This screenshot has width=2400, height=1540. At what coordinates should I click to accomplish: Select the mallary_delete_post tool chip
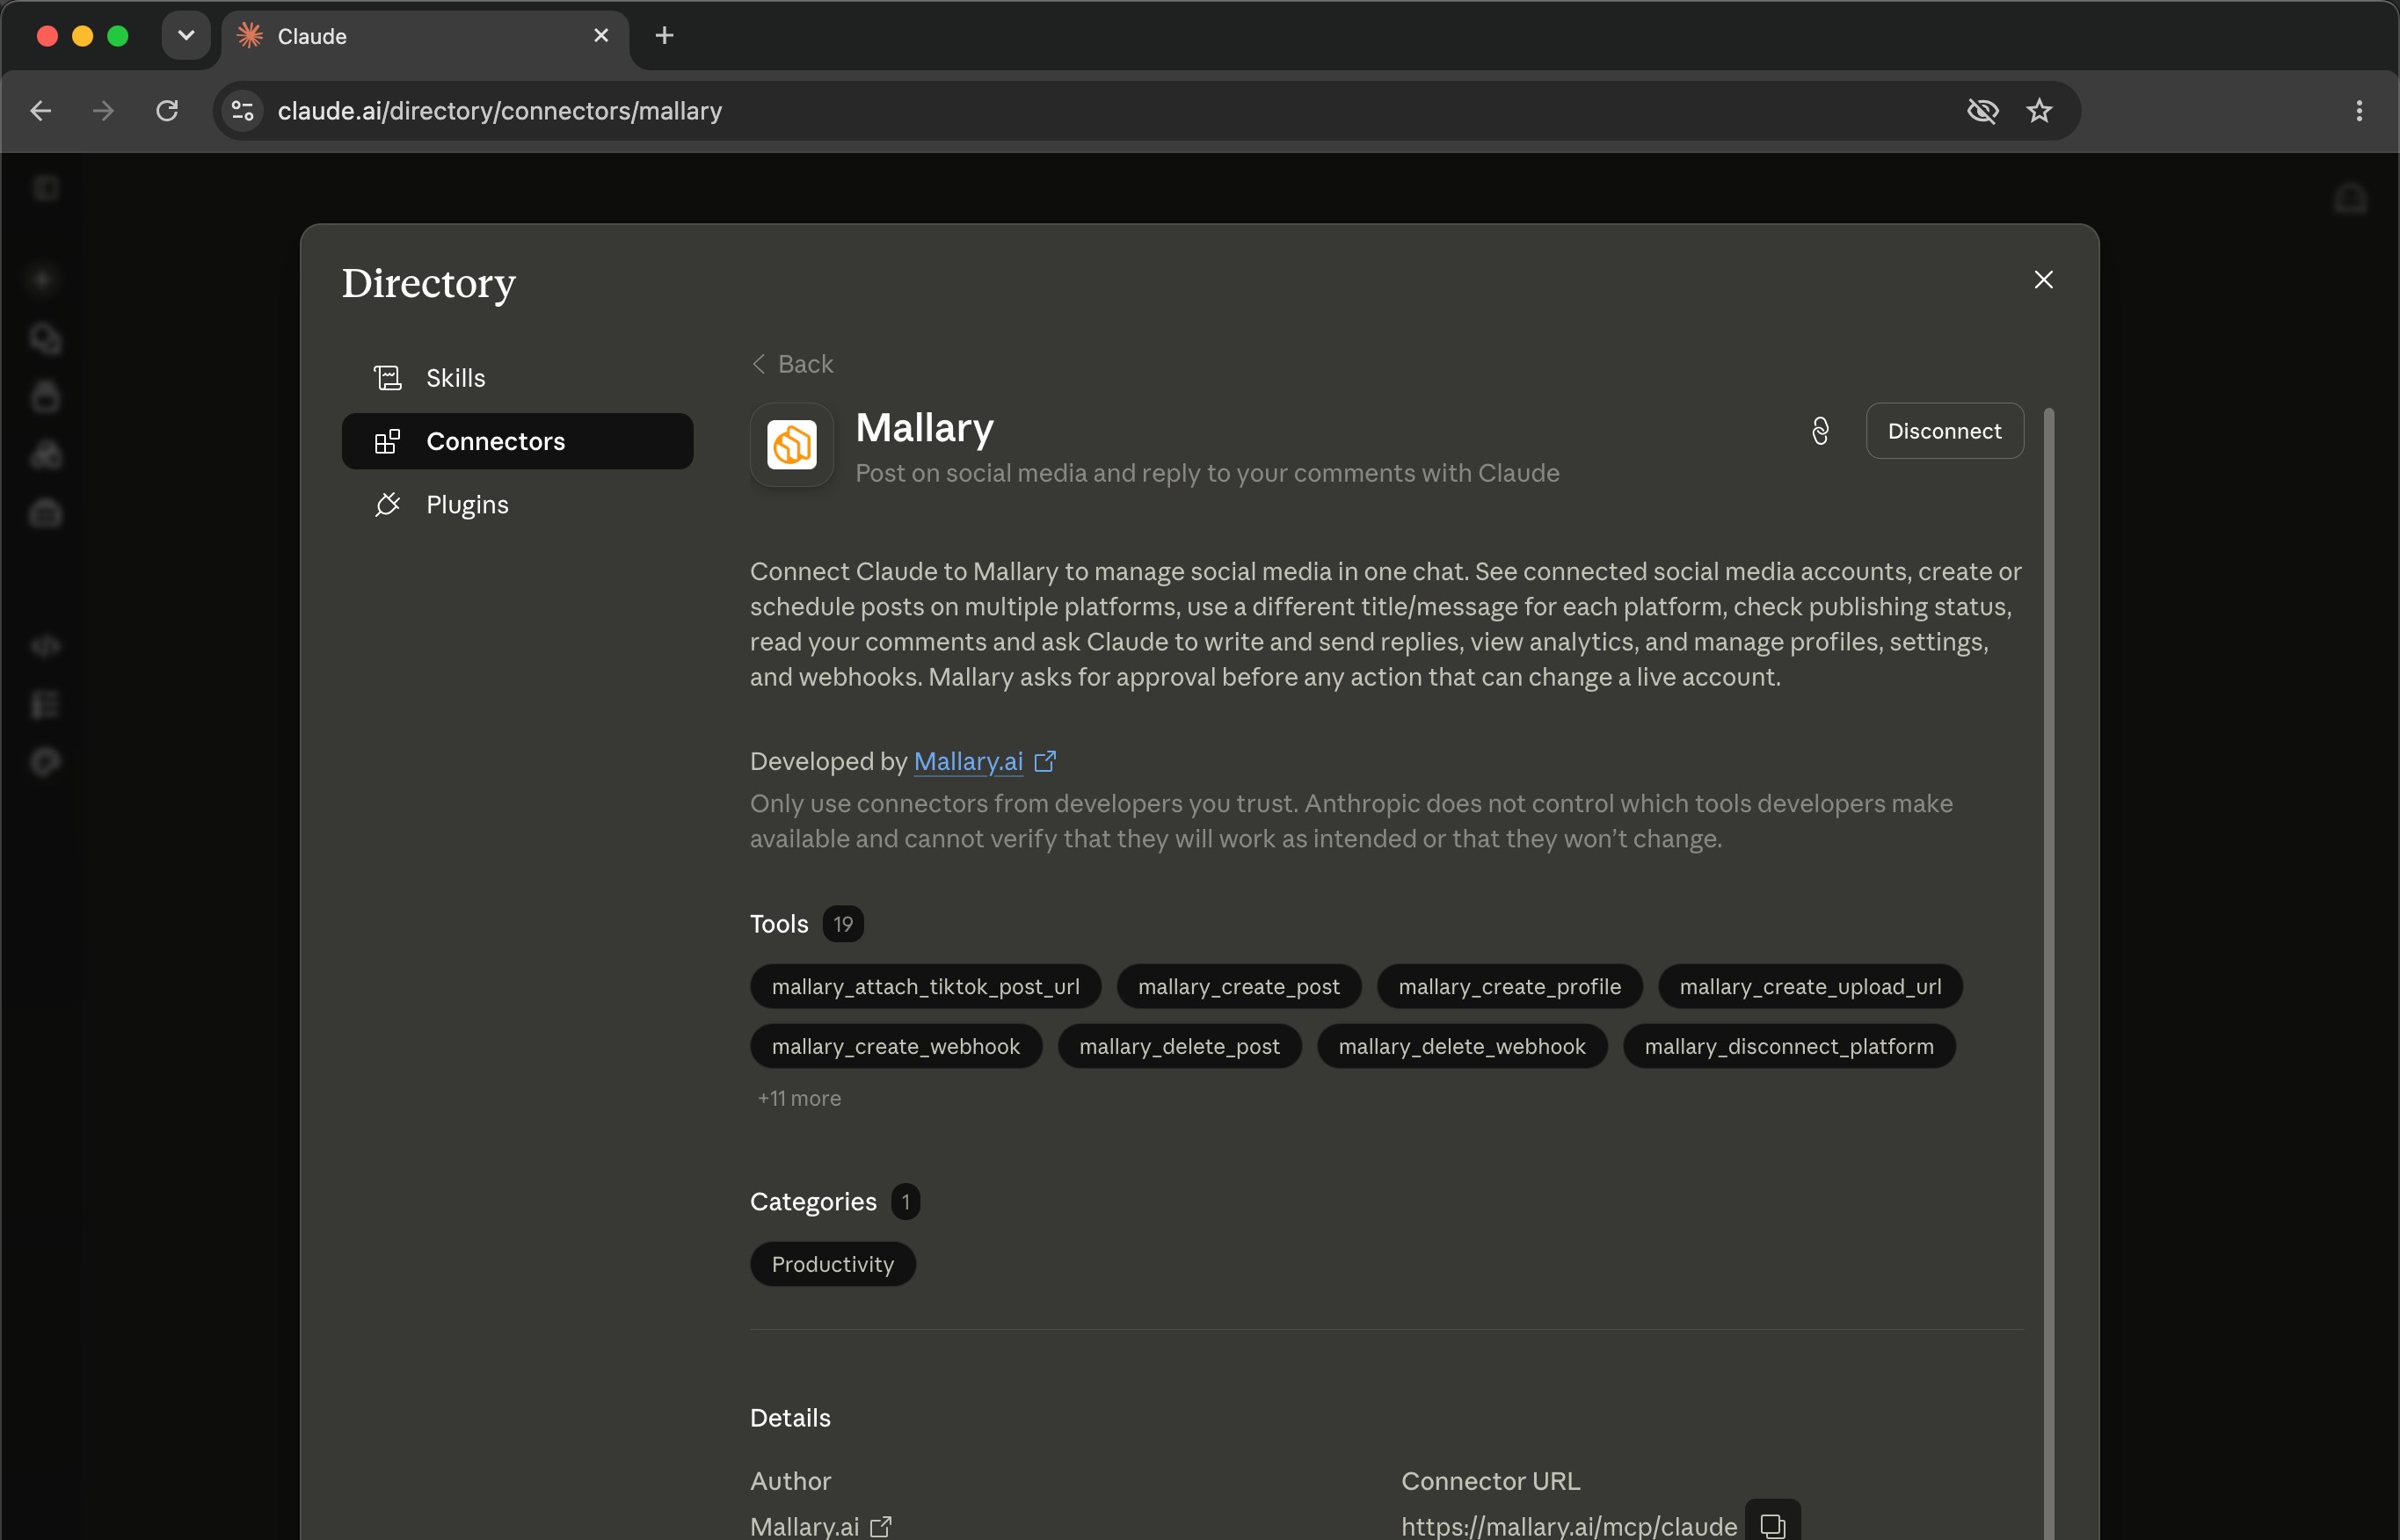click(x=1179, y=1046)
